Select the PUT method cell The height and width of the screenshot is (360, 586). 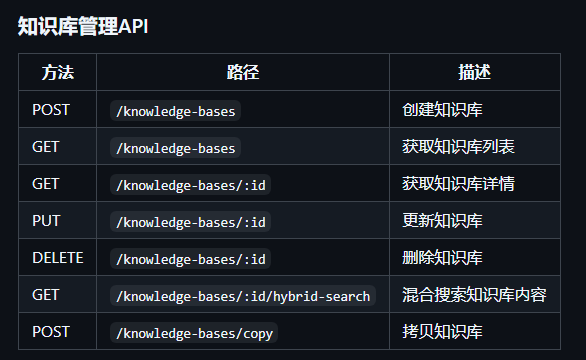pos(46,221)
